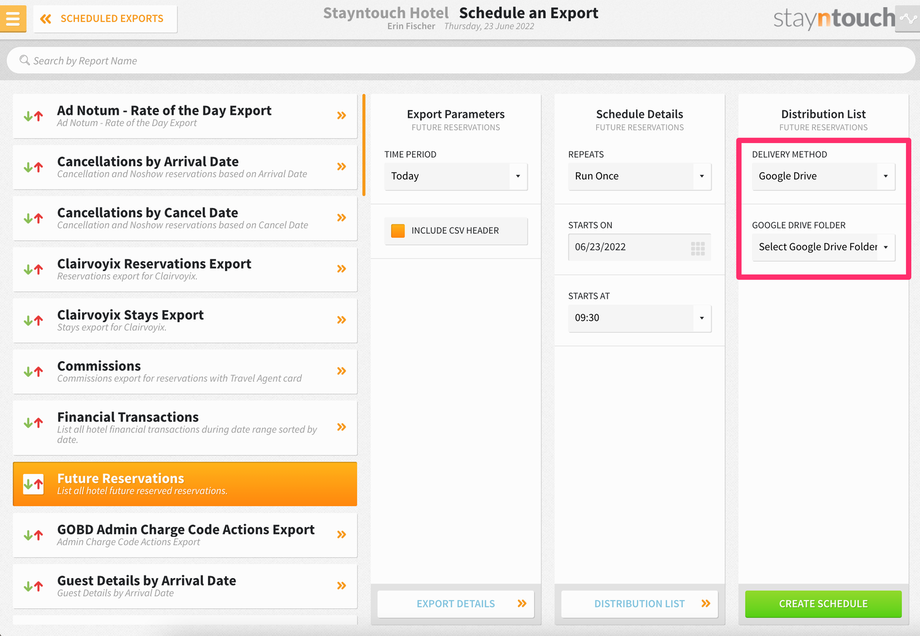The width and height of the screenshot is (920, 636).
Task: Click arrows icon for Cancellations by Arrival Date
Action: pyautogui.click(x=33, y=167)
